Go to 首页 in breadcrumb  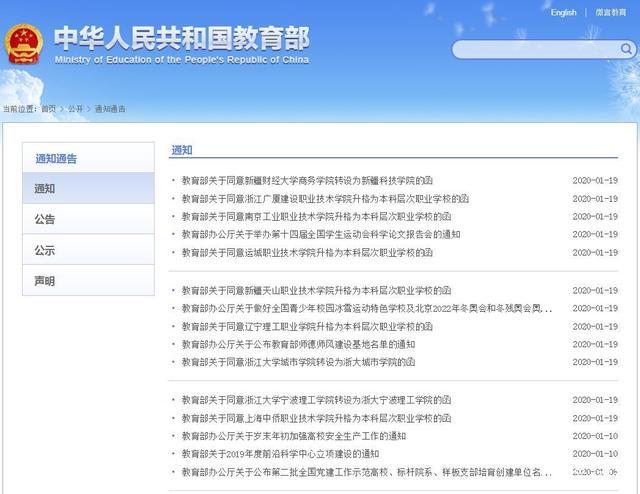pos(49,109)
